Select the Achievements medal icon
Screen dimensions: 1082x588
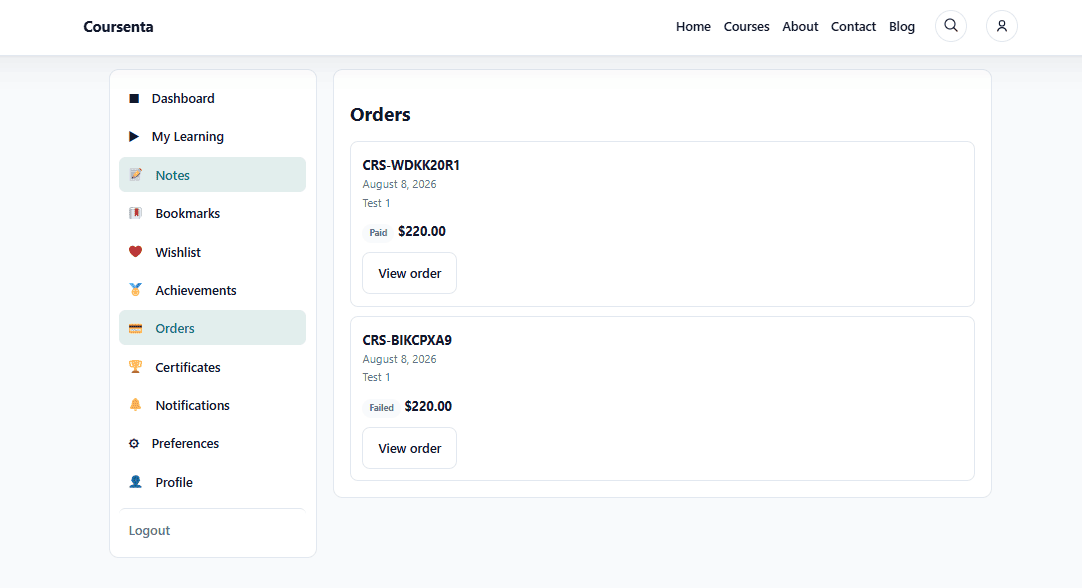[x=135, y=290]
